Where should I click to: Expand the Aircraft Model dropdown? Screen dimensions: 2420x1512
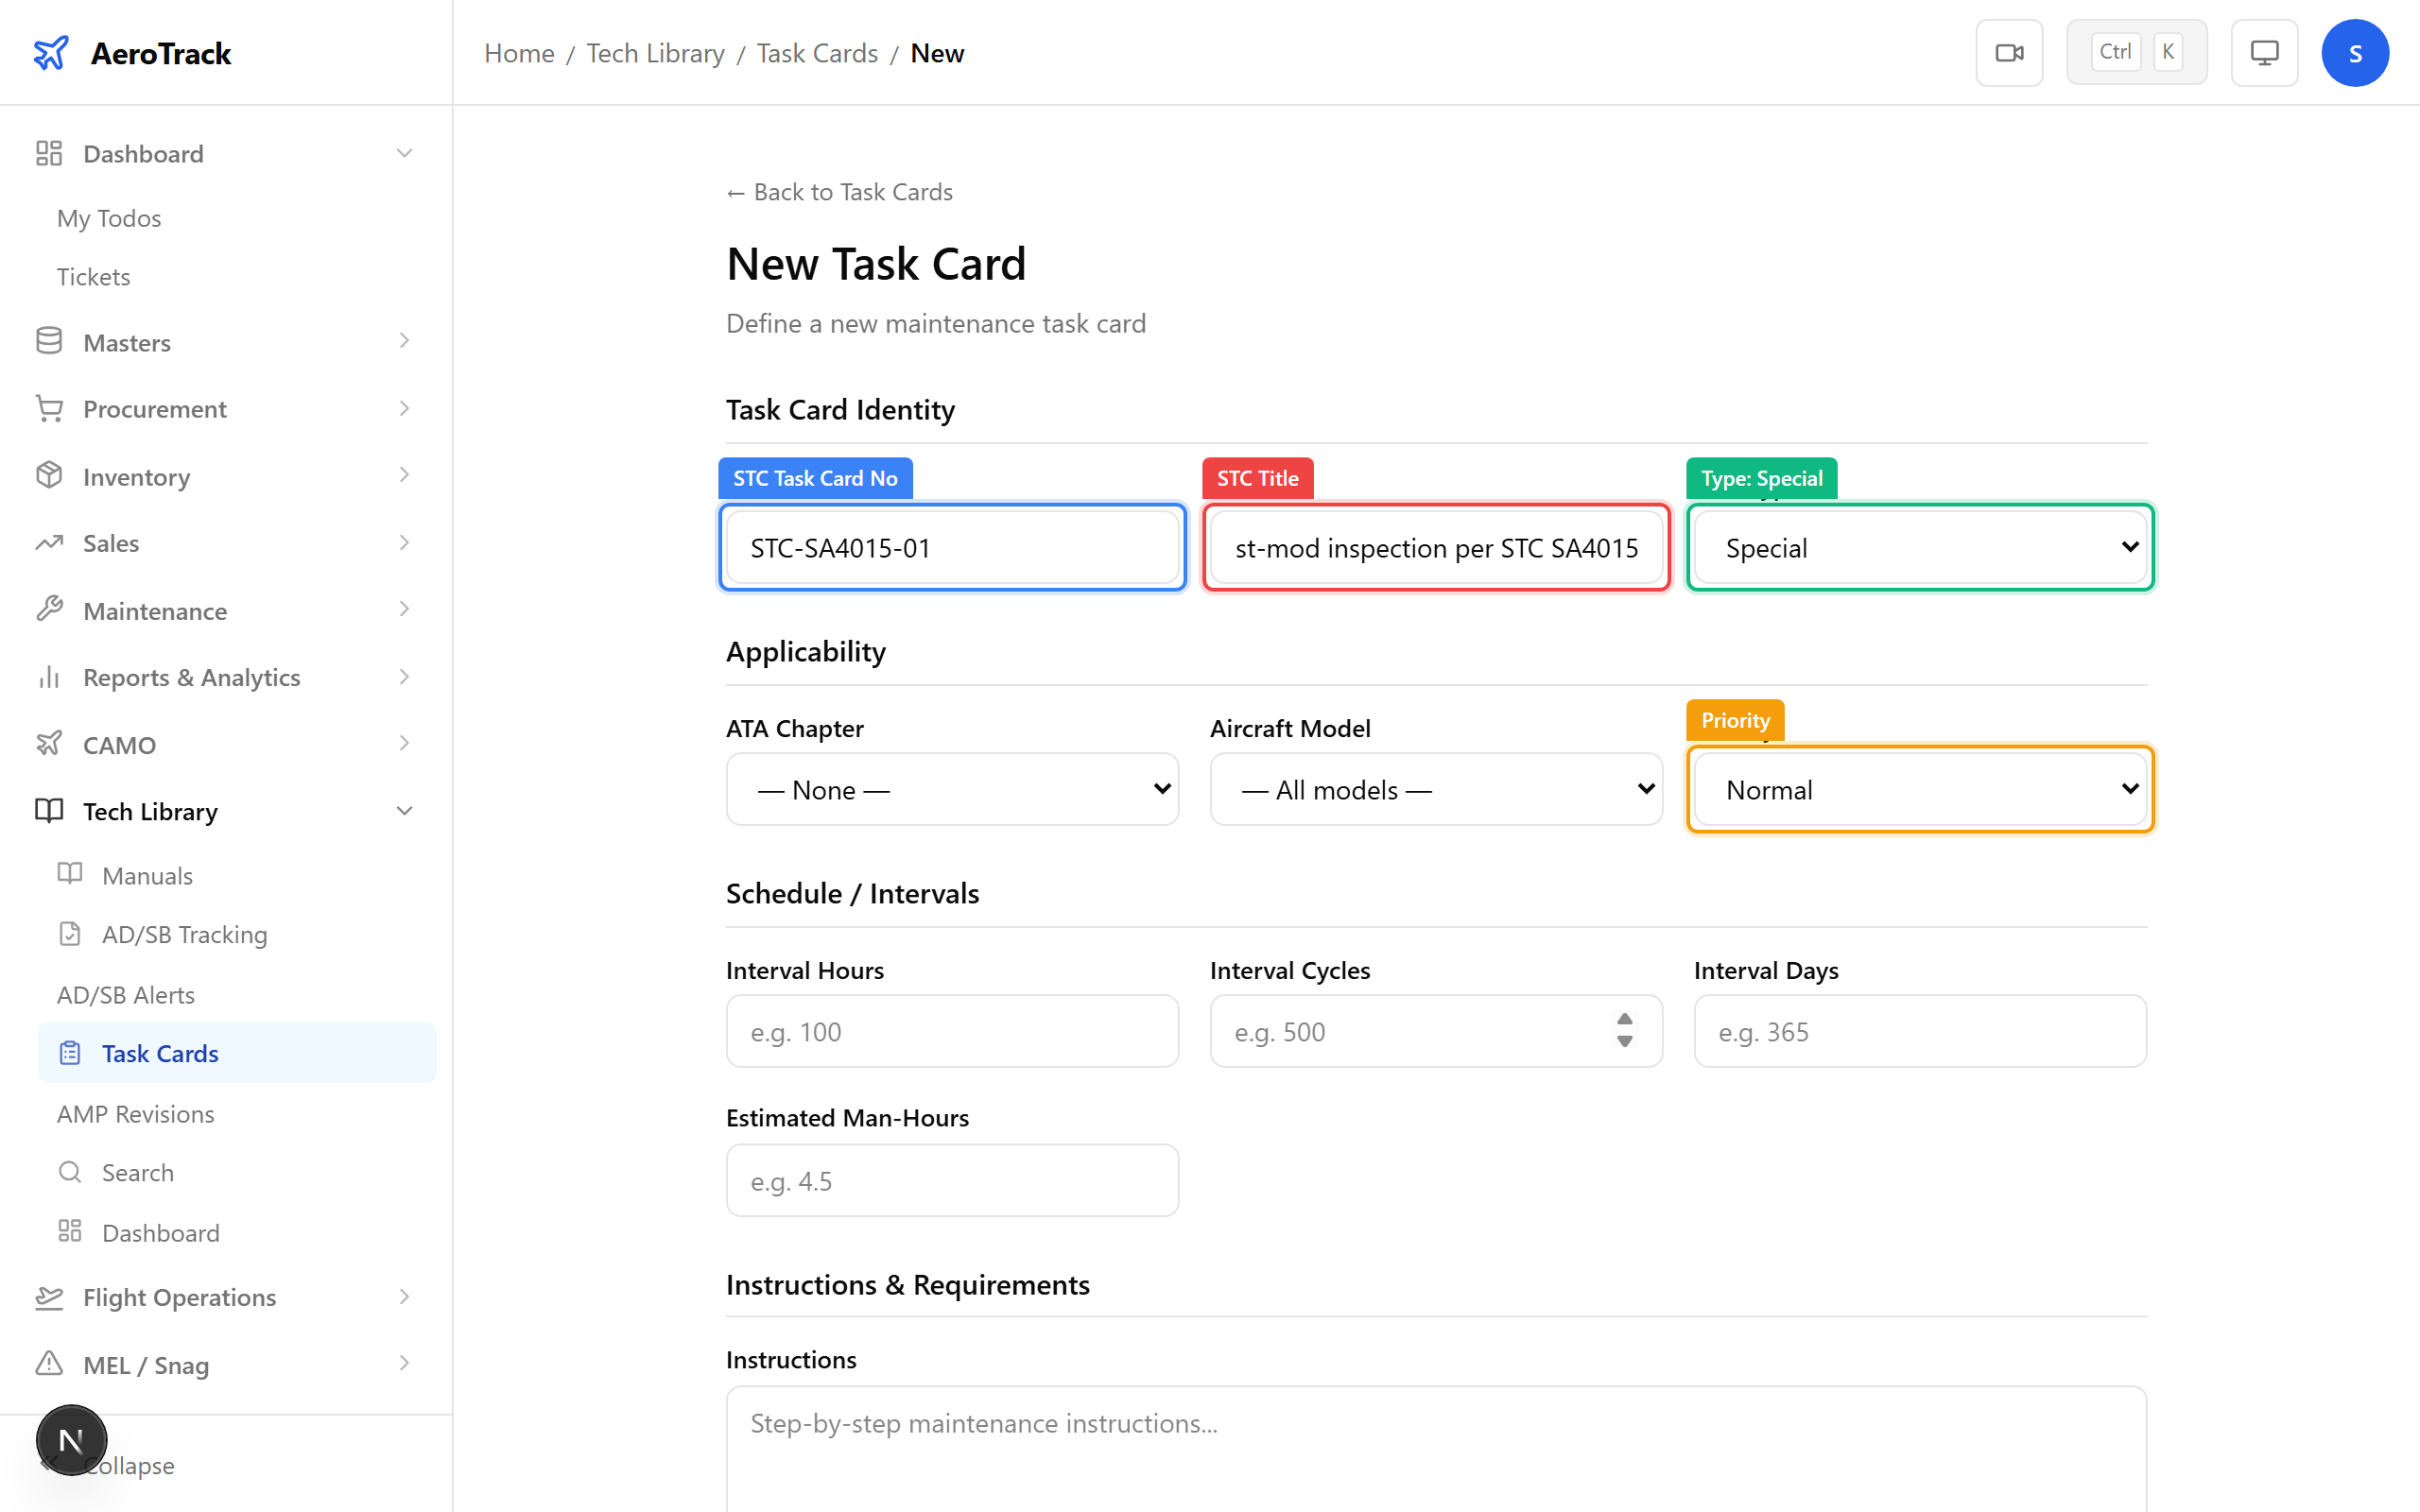[1435, 789]
